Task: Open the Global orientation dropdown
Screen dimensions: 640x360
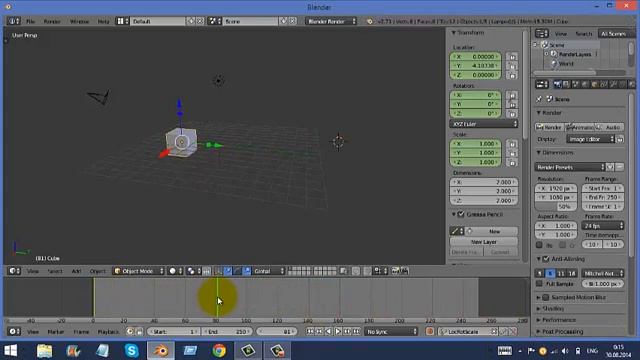Action: coord(268,271)
